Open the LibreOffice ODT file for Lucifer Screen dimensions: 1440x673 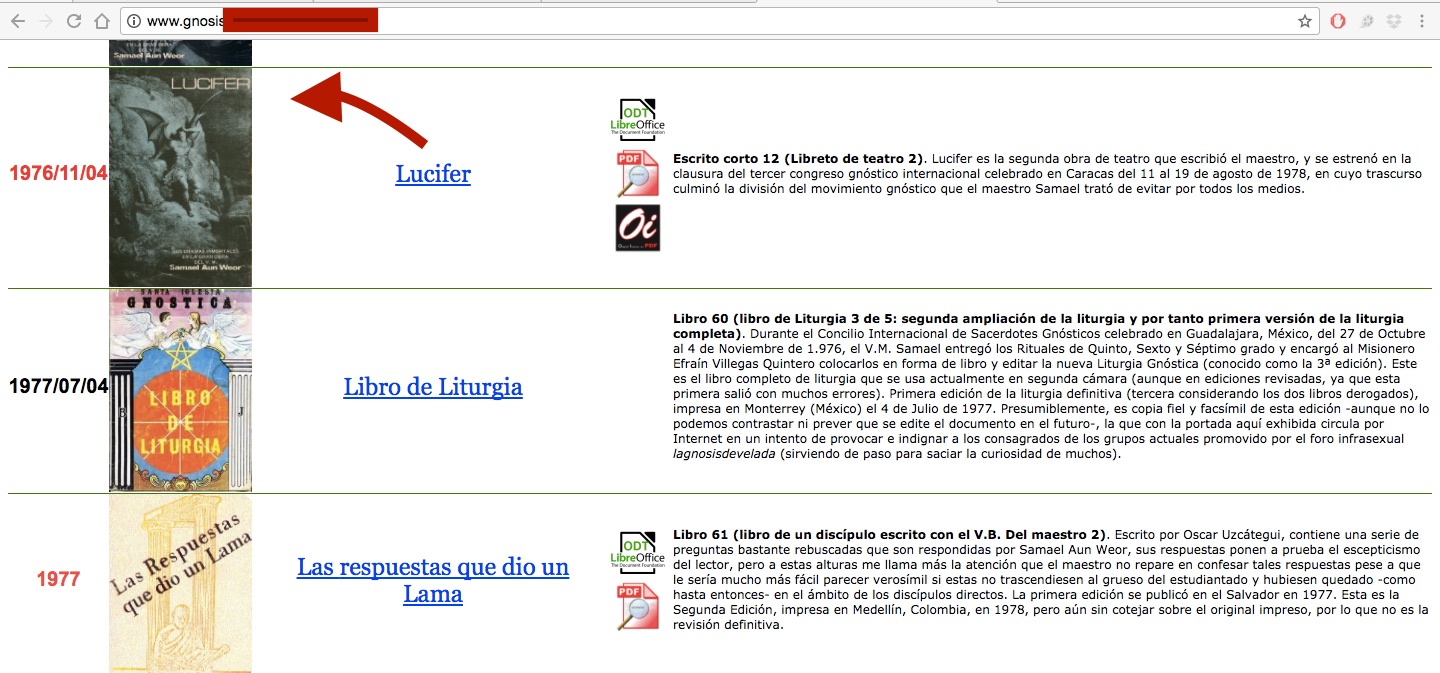pos(637,120)
